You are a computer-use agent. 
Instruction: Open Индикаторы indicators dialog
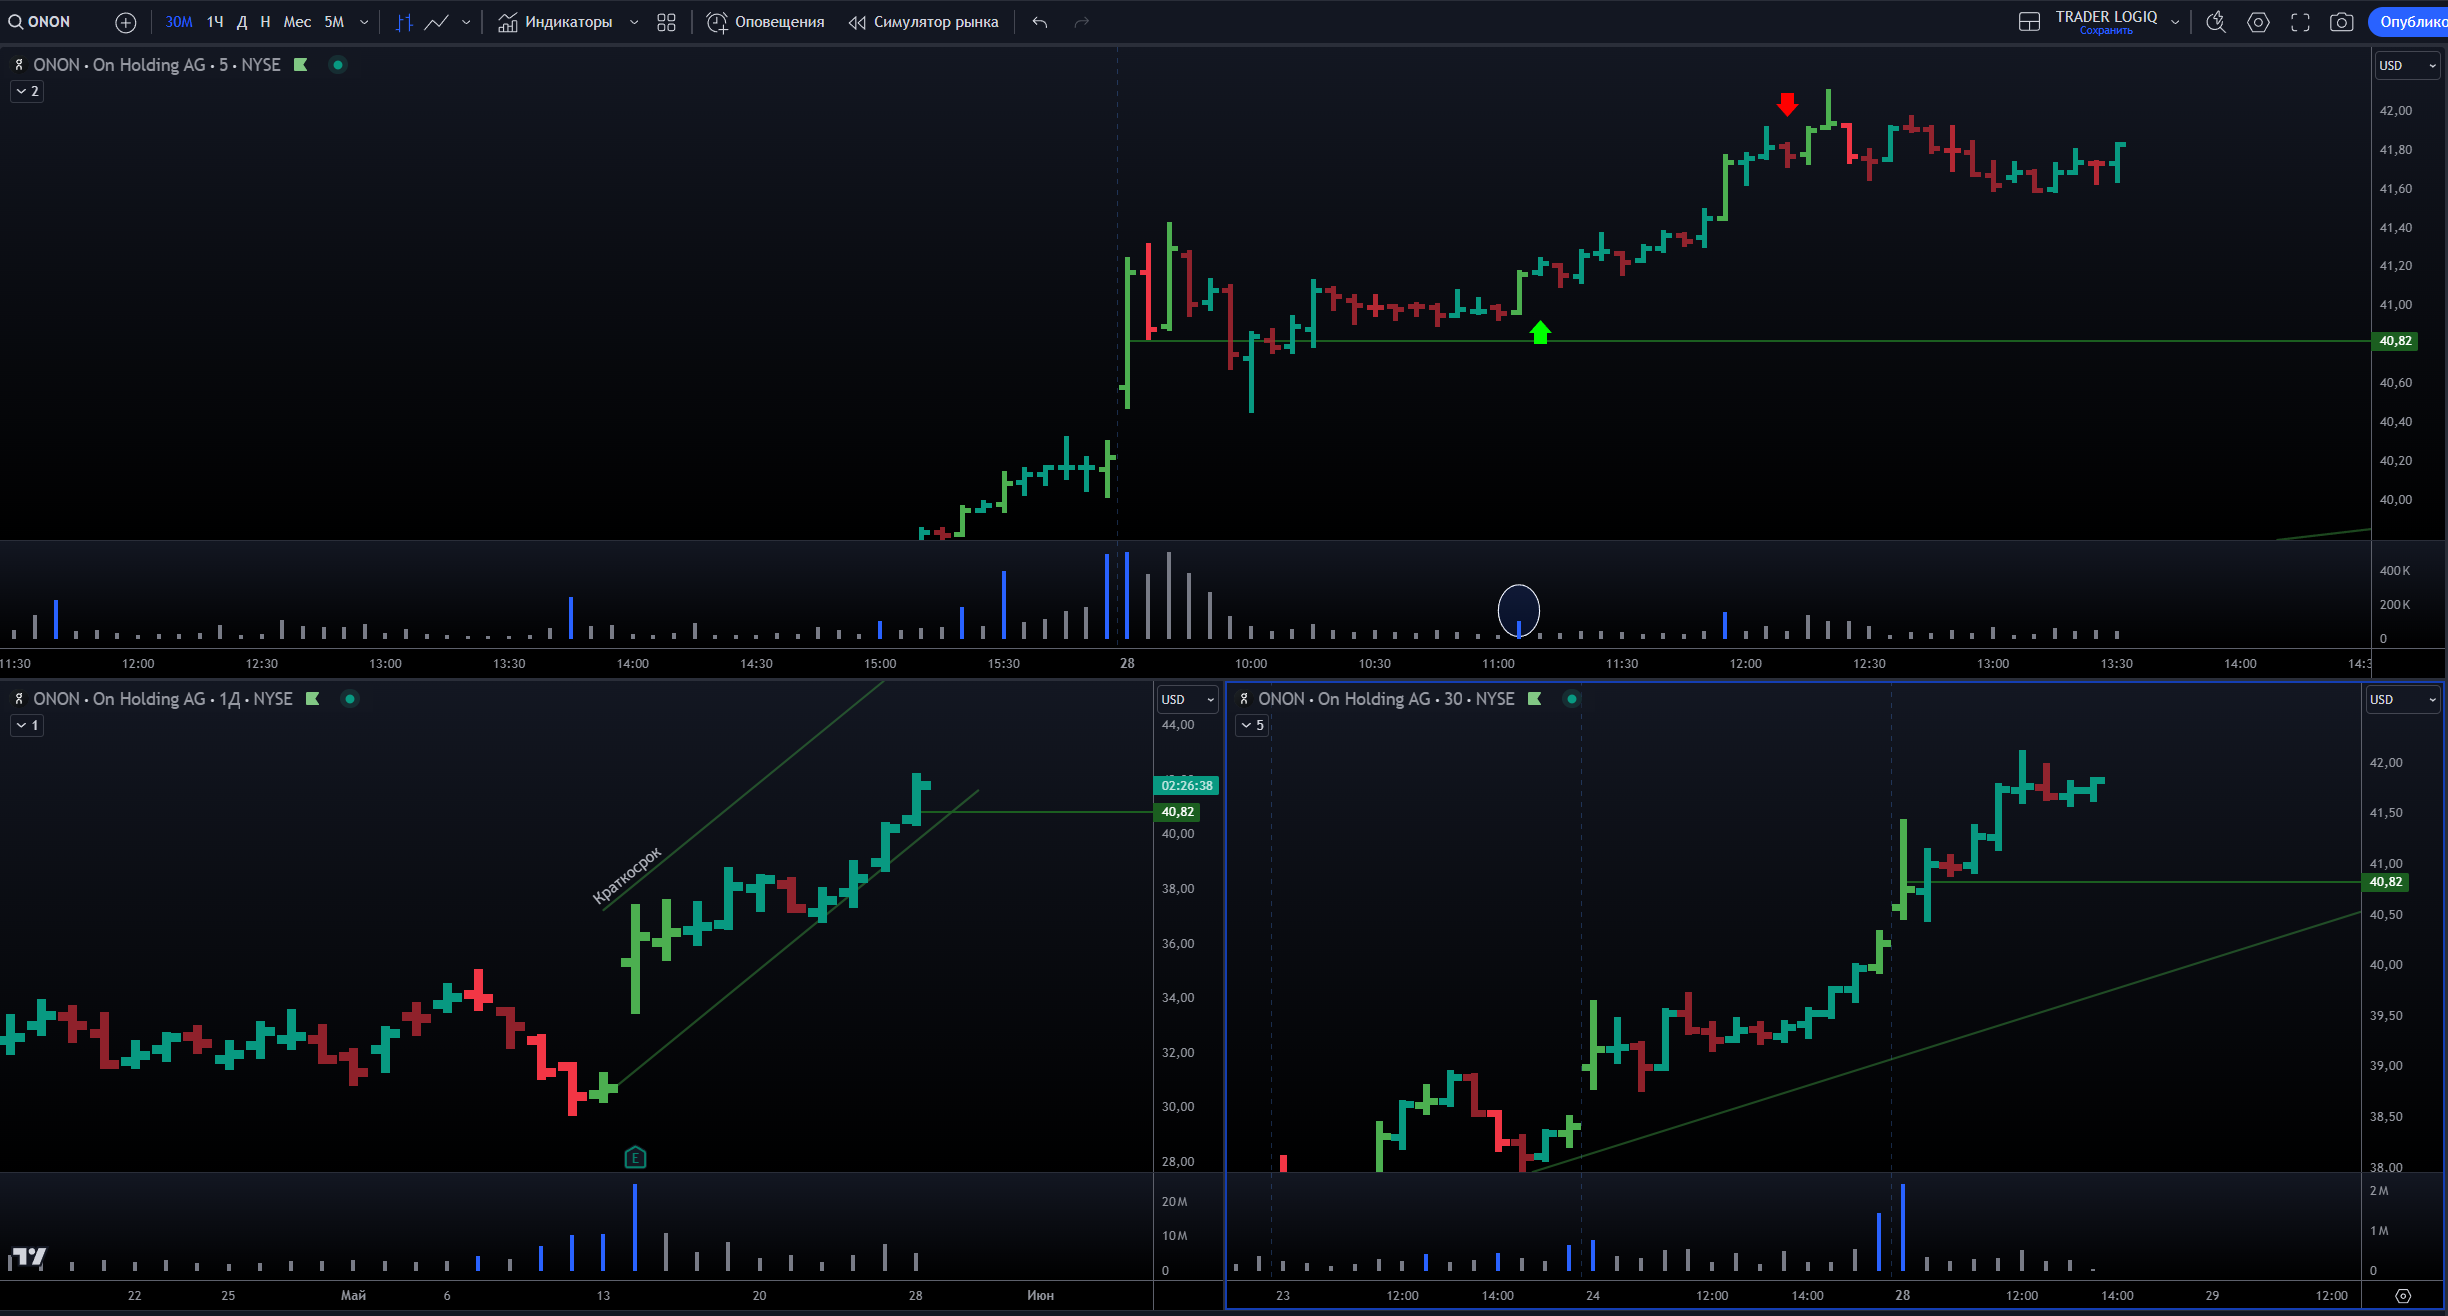[555, 22]
